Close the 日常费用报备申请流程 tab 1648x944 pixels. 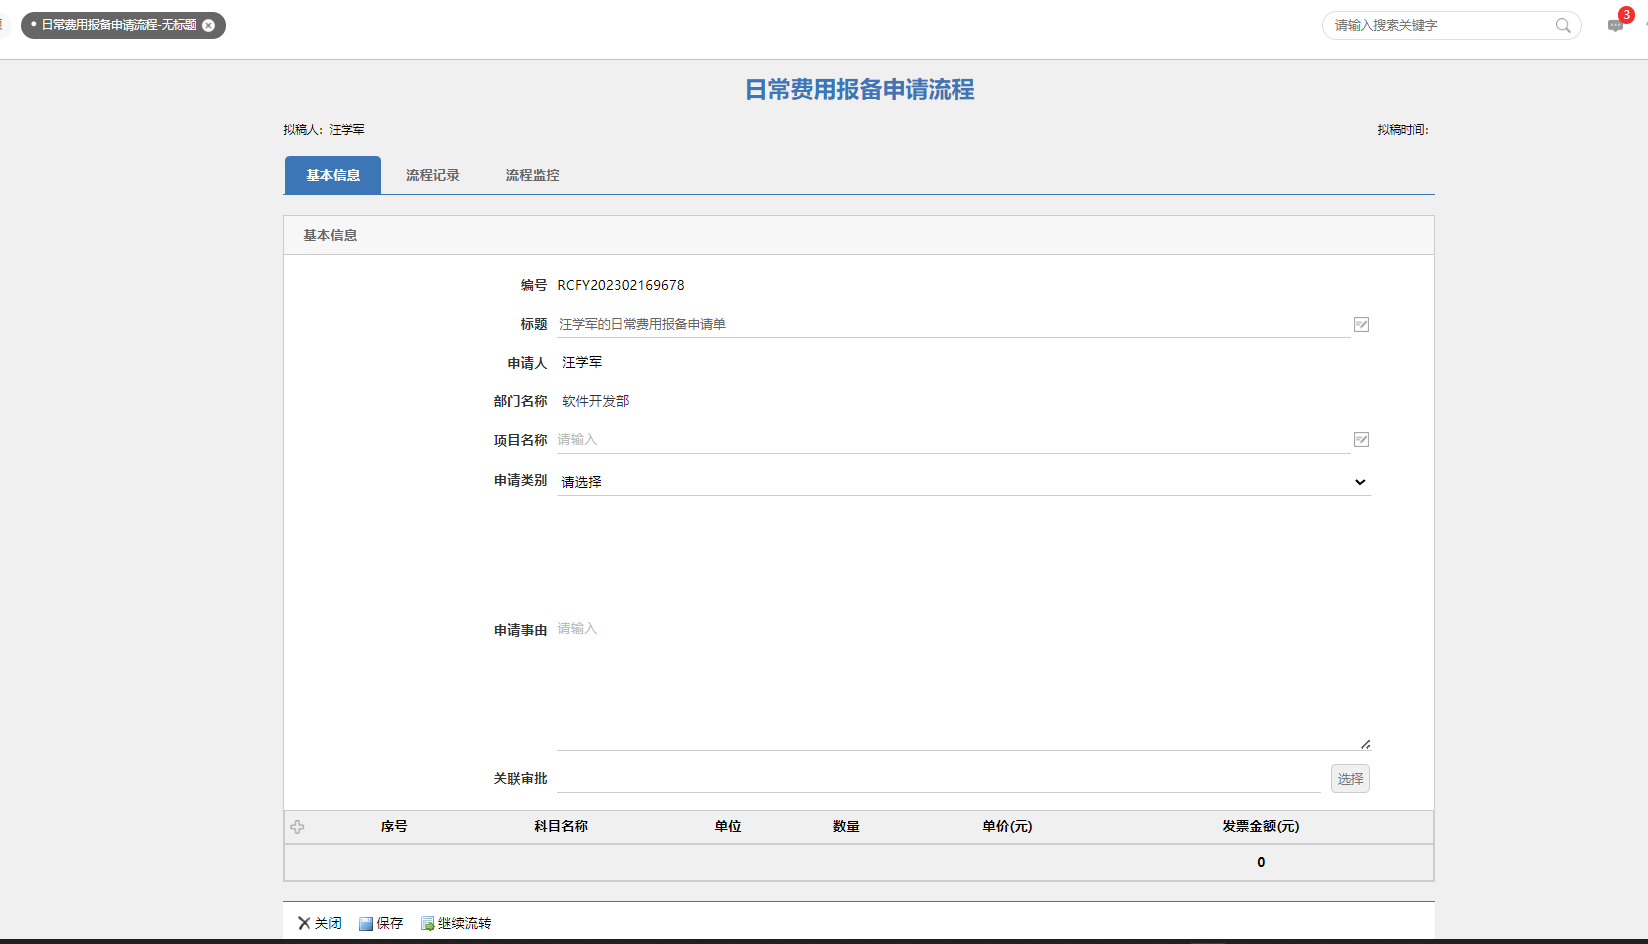[209, 25]
